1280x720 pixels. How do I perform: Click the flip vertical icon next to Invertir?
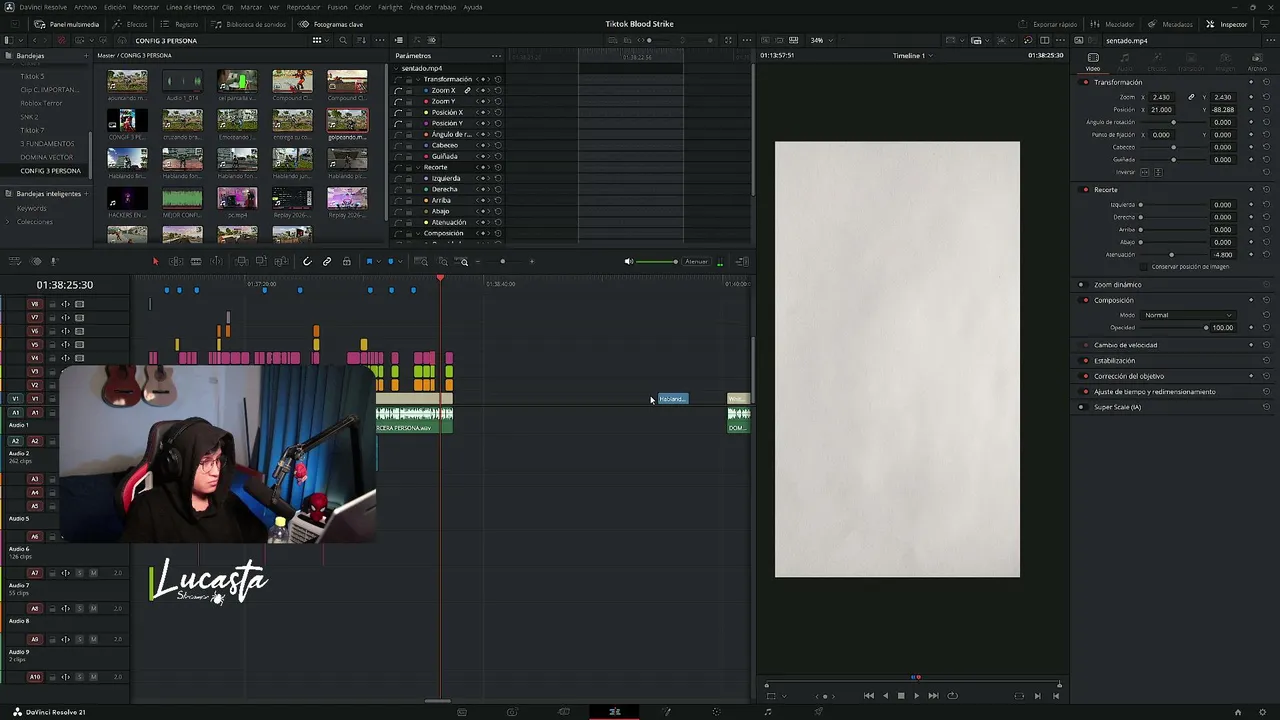(1158, 172)
